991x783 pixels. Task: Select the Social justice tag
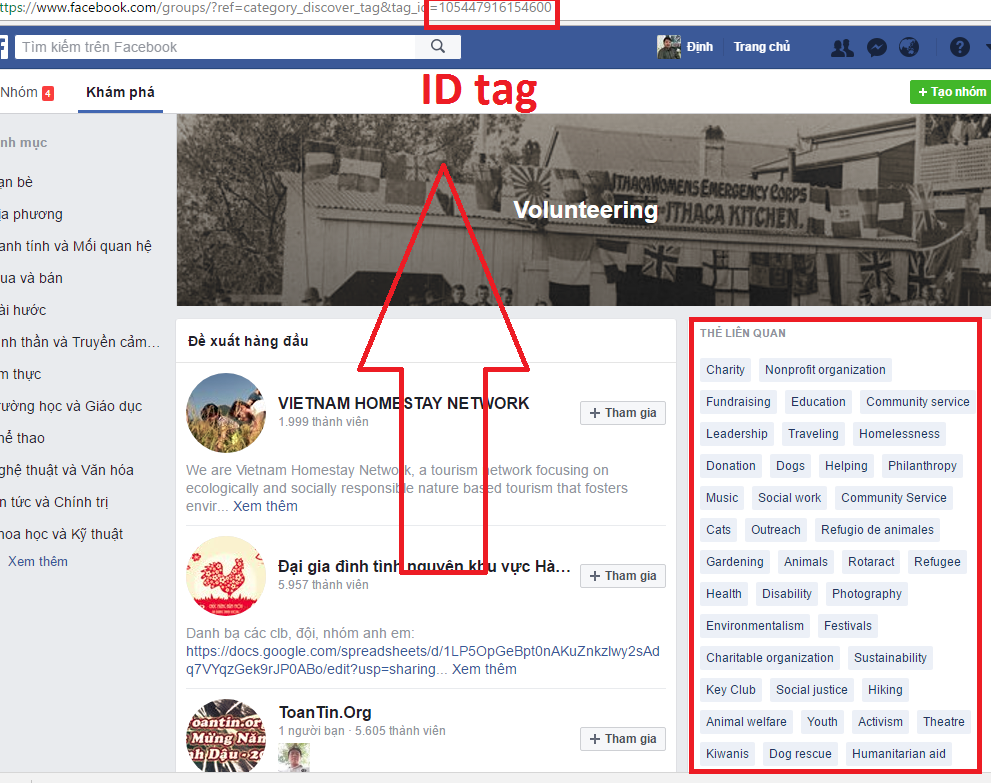click(812, 690)
